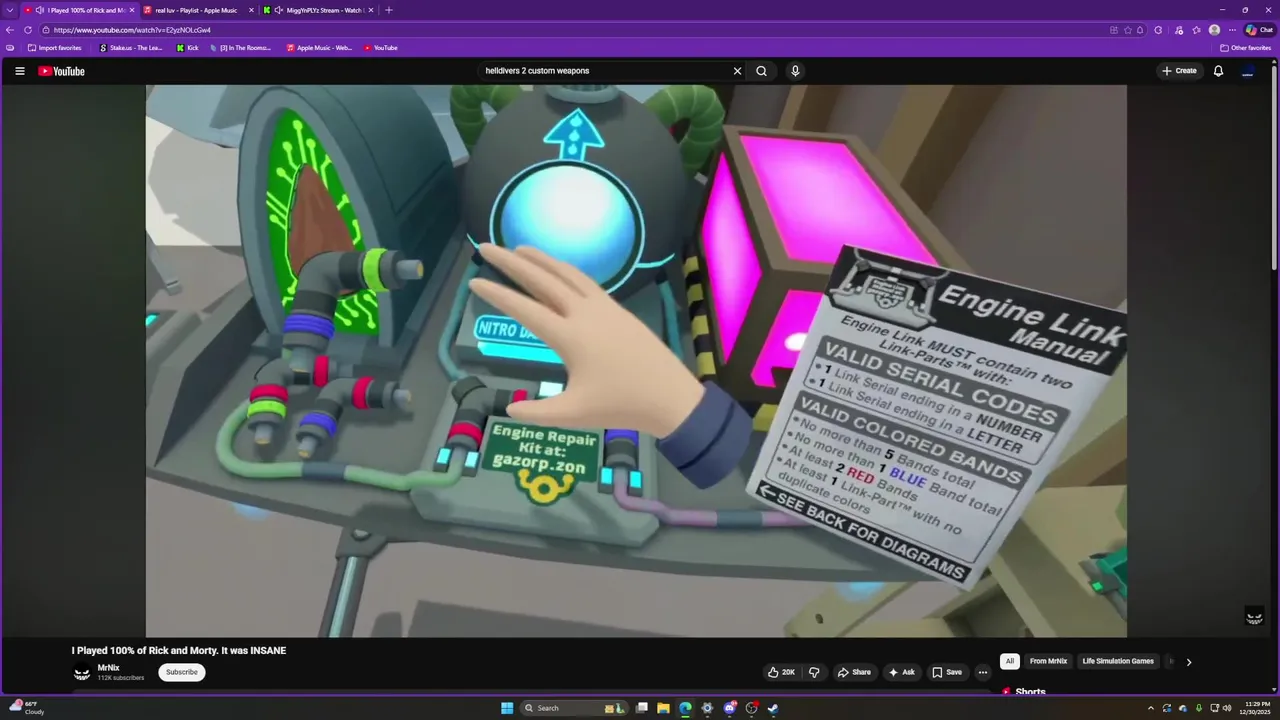This screenshot has height=720, width=1280.
Task: Clear the YouTube search box text
Action: click(x=737, y=71)
